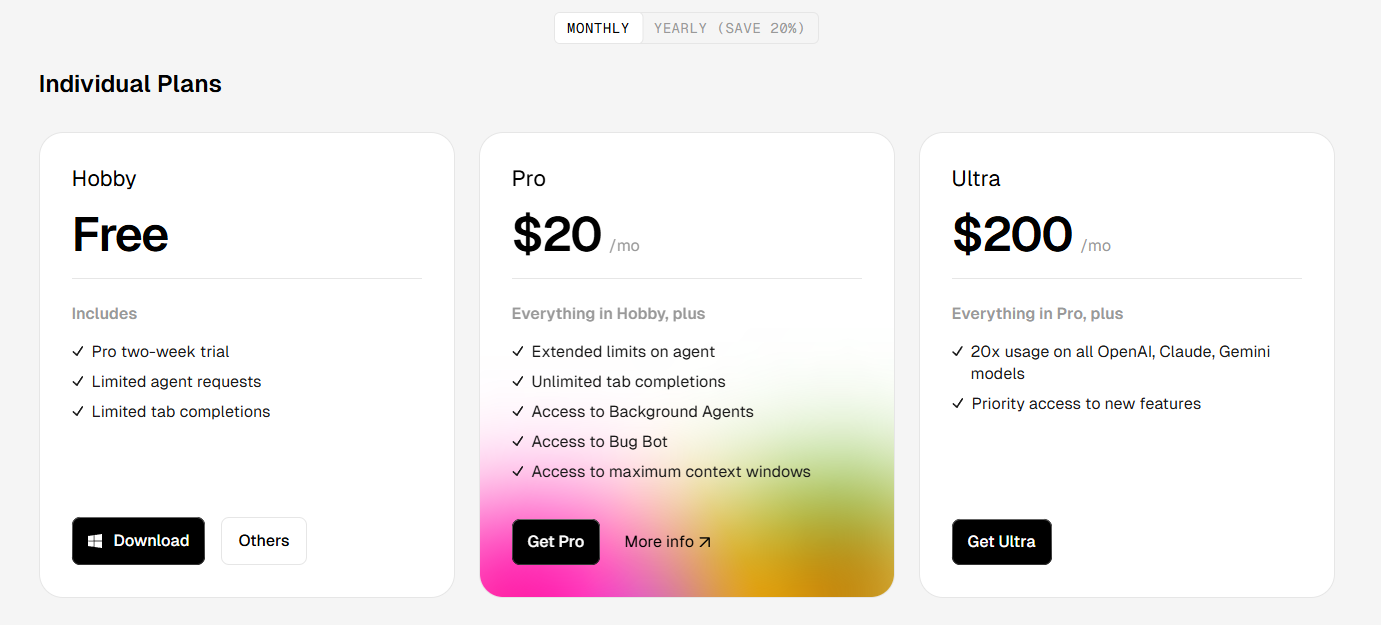Screen dimensions: 1381x625
Task: Download the Hobby plan for Windows
Action: (x=138, y=541)
